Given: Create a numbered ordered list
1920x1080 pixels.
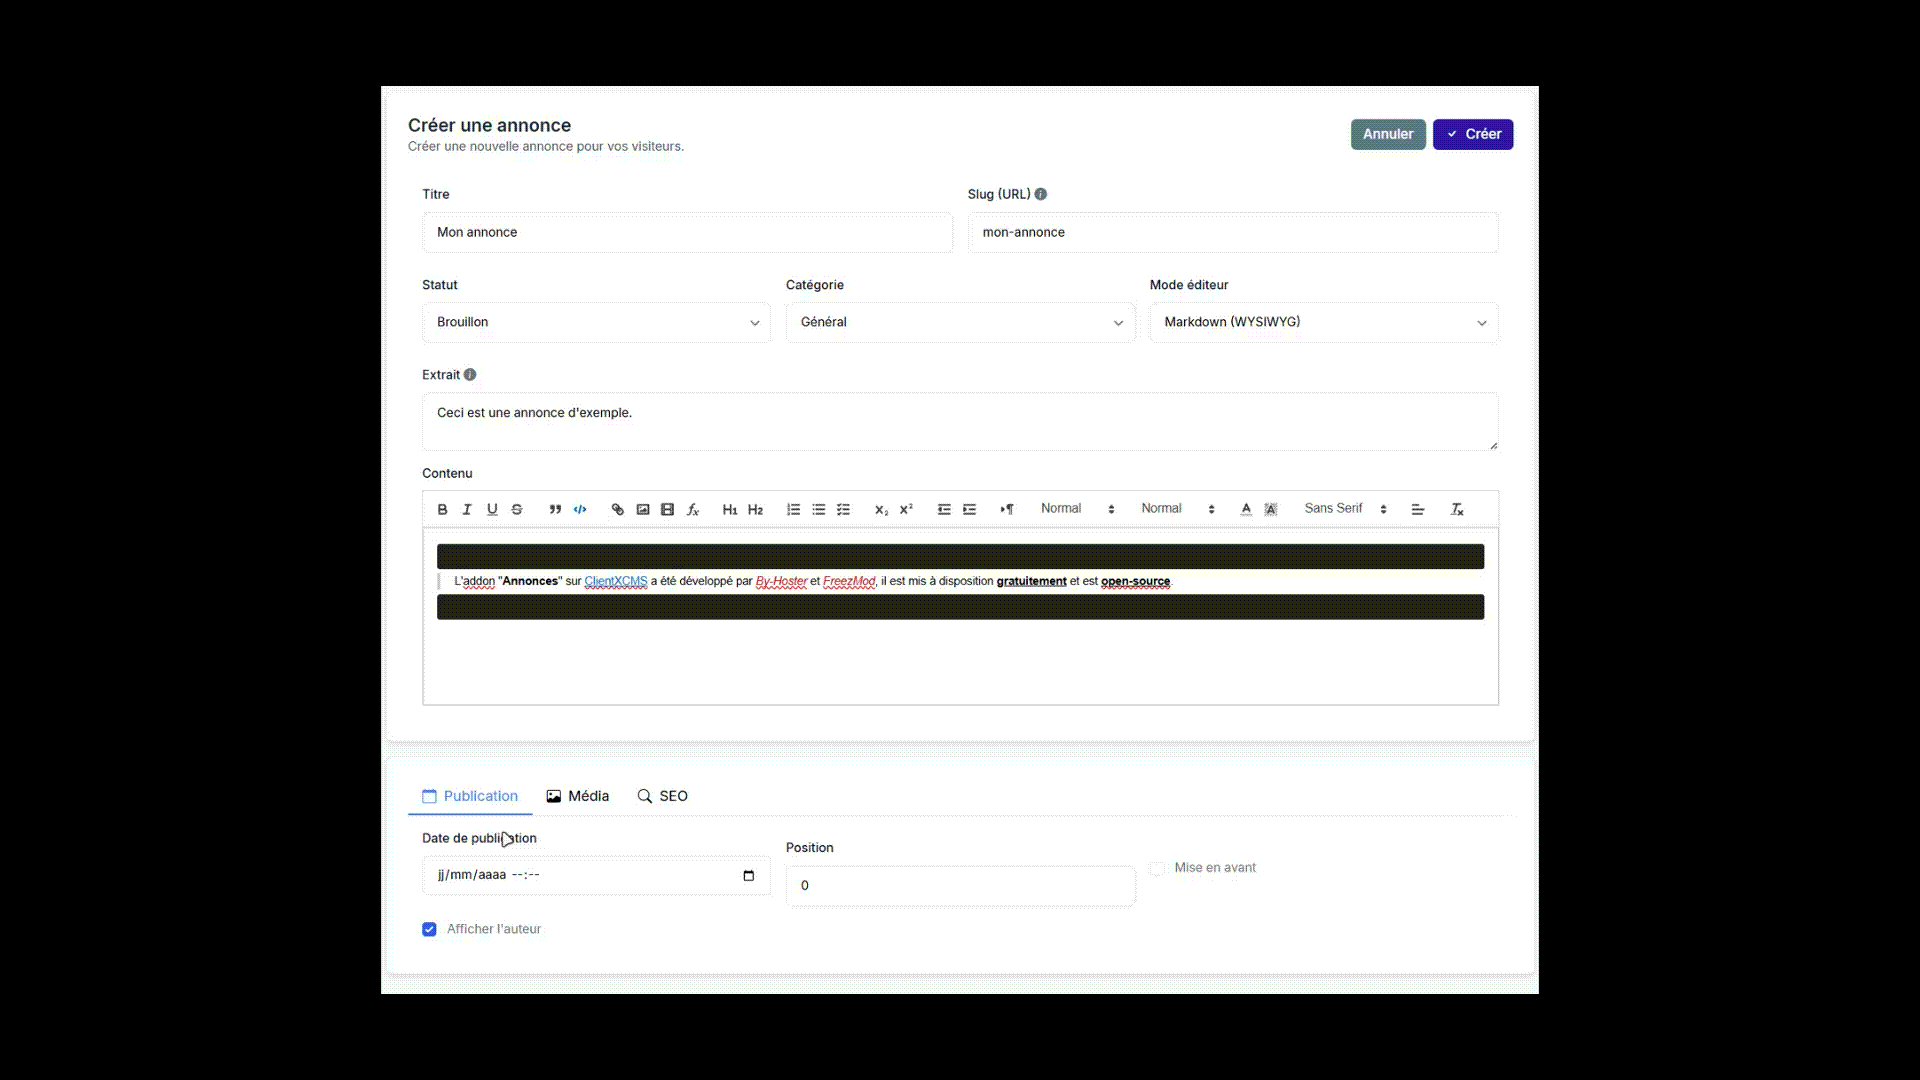Looking at the screenshot, I should [793, 509].
